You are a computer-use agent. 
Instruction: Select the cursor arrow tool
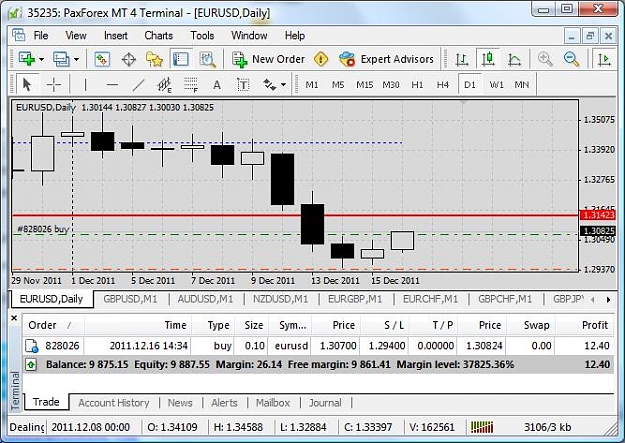coord(27,85)
